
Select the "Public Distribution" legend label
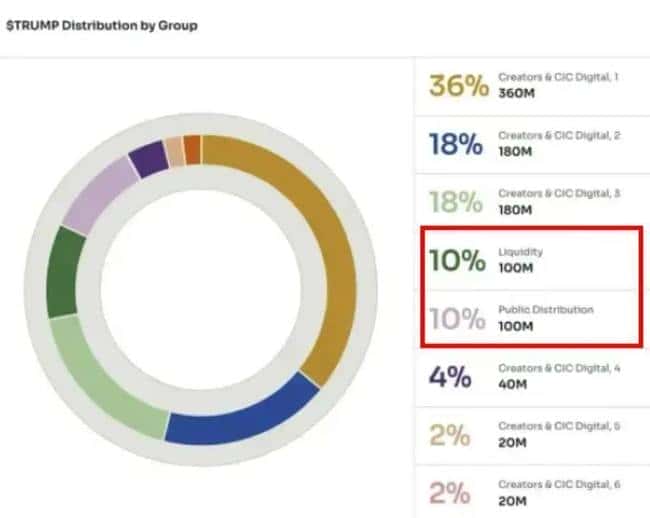pyautogui.click(x=545, y=310)
